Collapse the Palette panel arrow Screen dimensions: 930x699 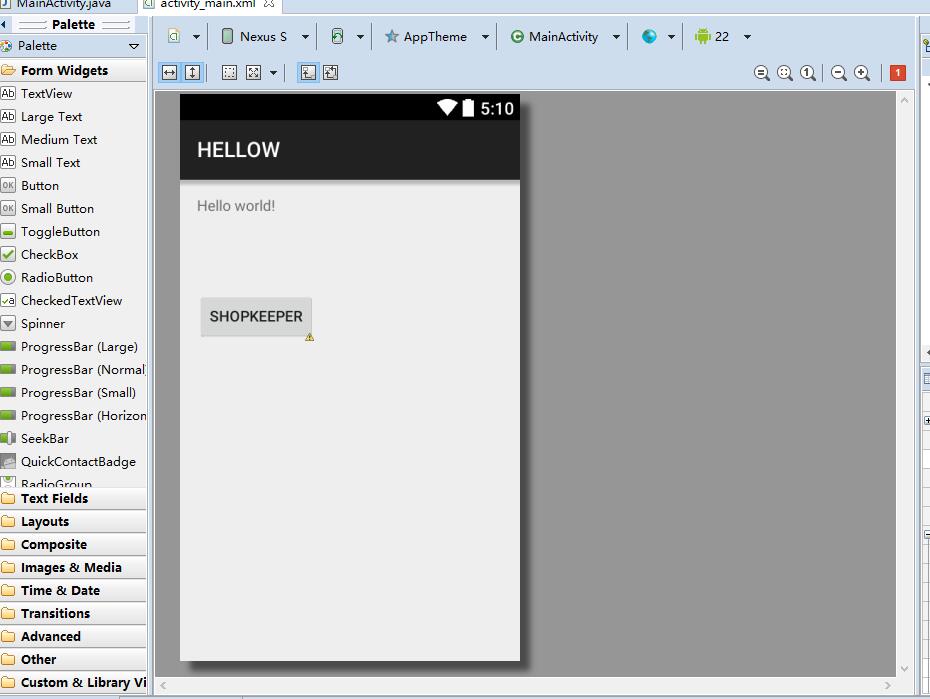(x=4, y=24)
